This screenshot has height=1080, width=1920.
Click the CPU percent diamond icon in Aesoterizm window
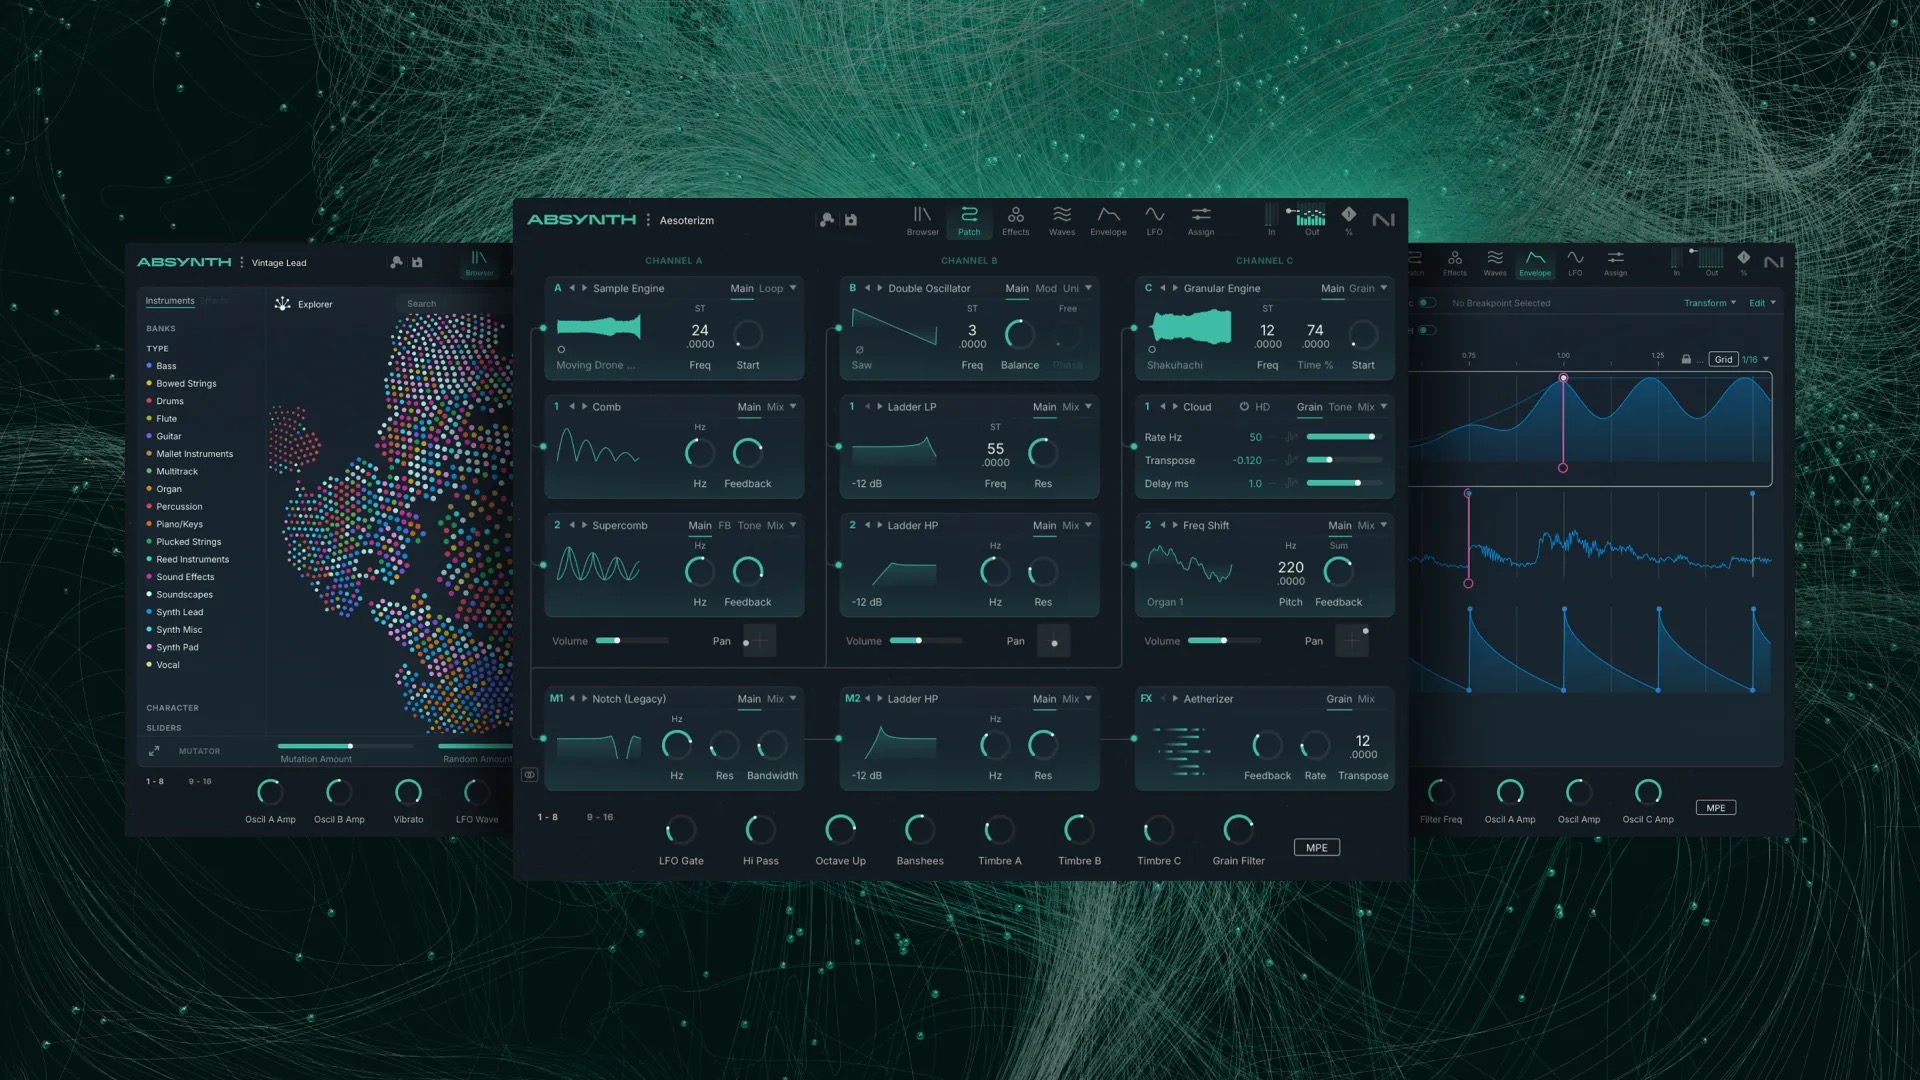point(1349,214)
